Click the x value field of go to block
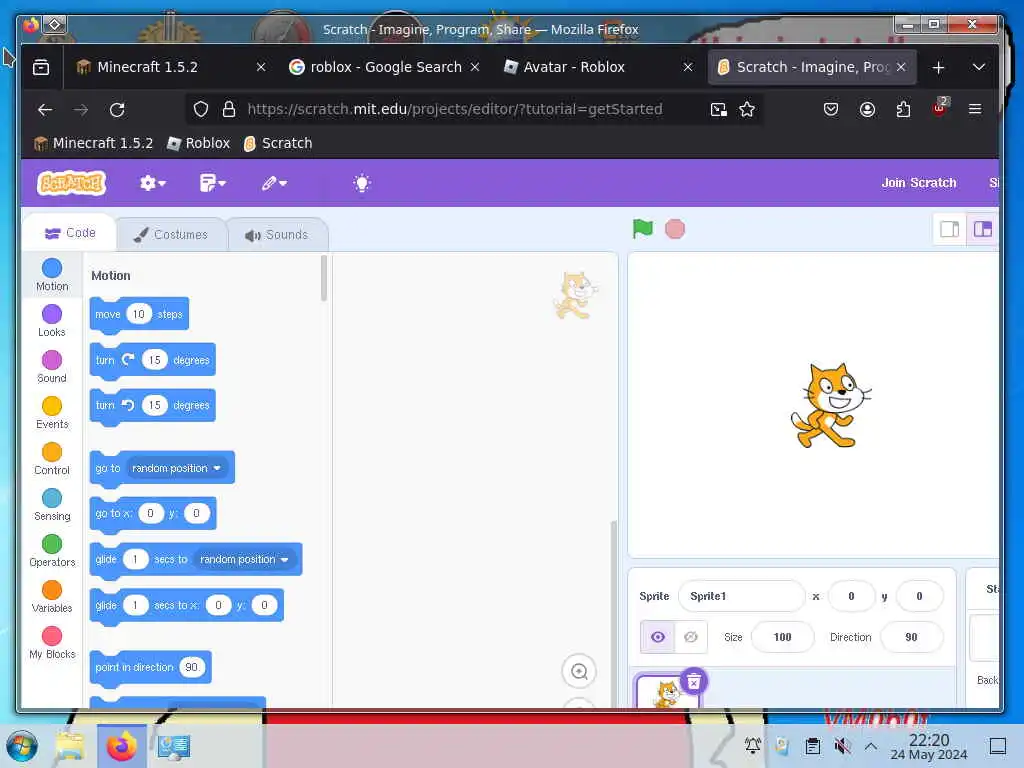The image size is (1024, 768). click(x=150, y=513)
